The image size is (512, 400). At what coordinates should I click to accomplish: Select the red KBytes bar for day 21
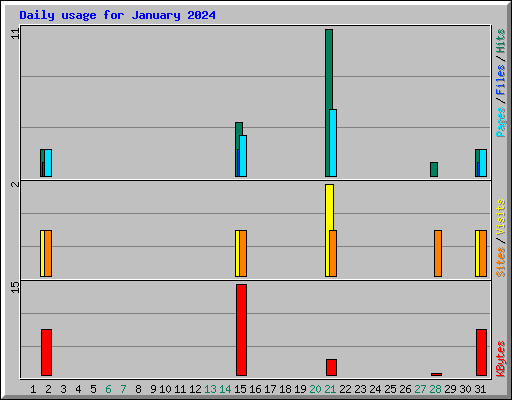pyautogui.click(x=331, y=367)
